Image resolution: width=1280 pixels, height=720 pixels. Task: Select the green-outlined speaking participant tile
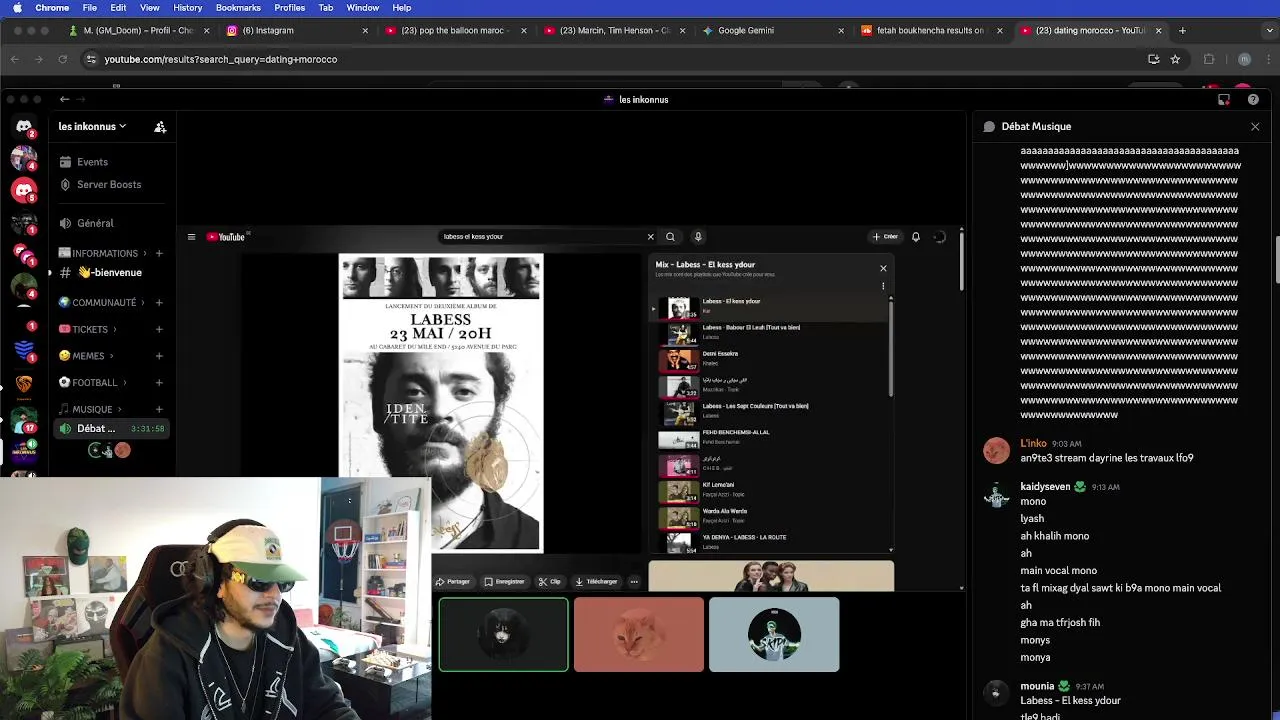[504, 634]
